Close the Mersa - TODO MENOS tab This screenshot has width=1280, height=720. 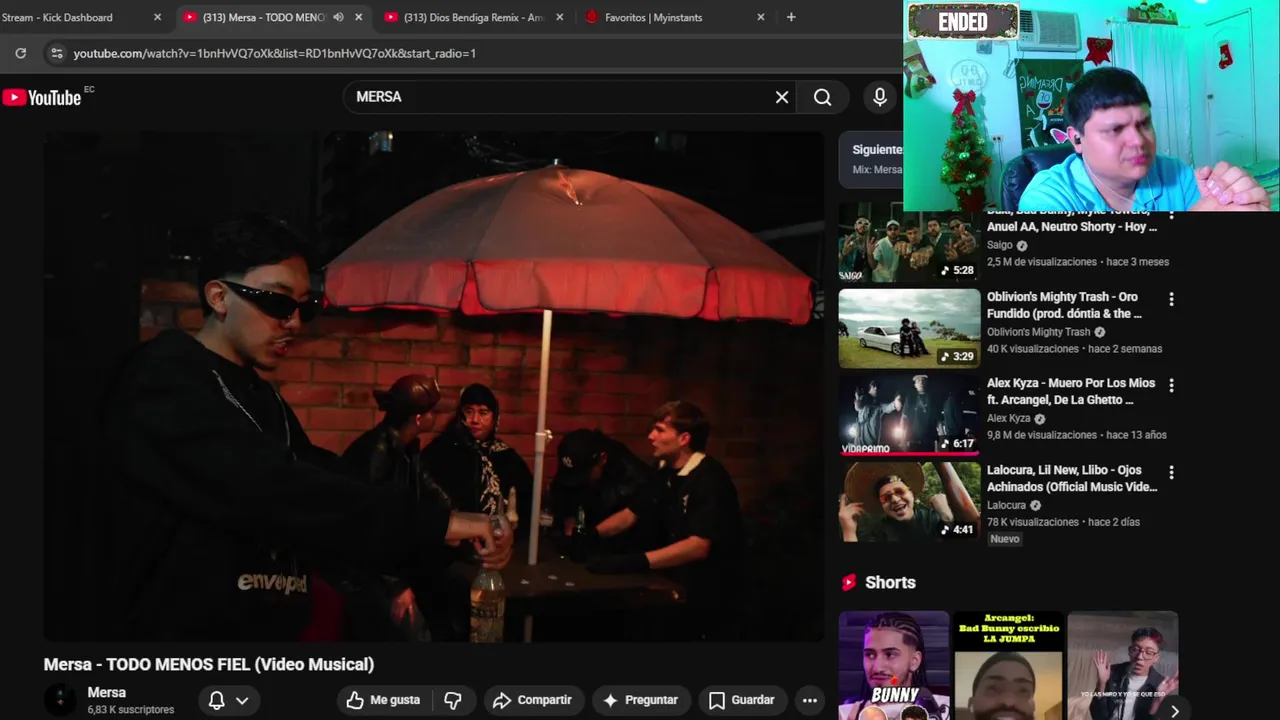[x=359, y=17]
